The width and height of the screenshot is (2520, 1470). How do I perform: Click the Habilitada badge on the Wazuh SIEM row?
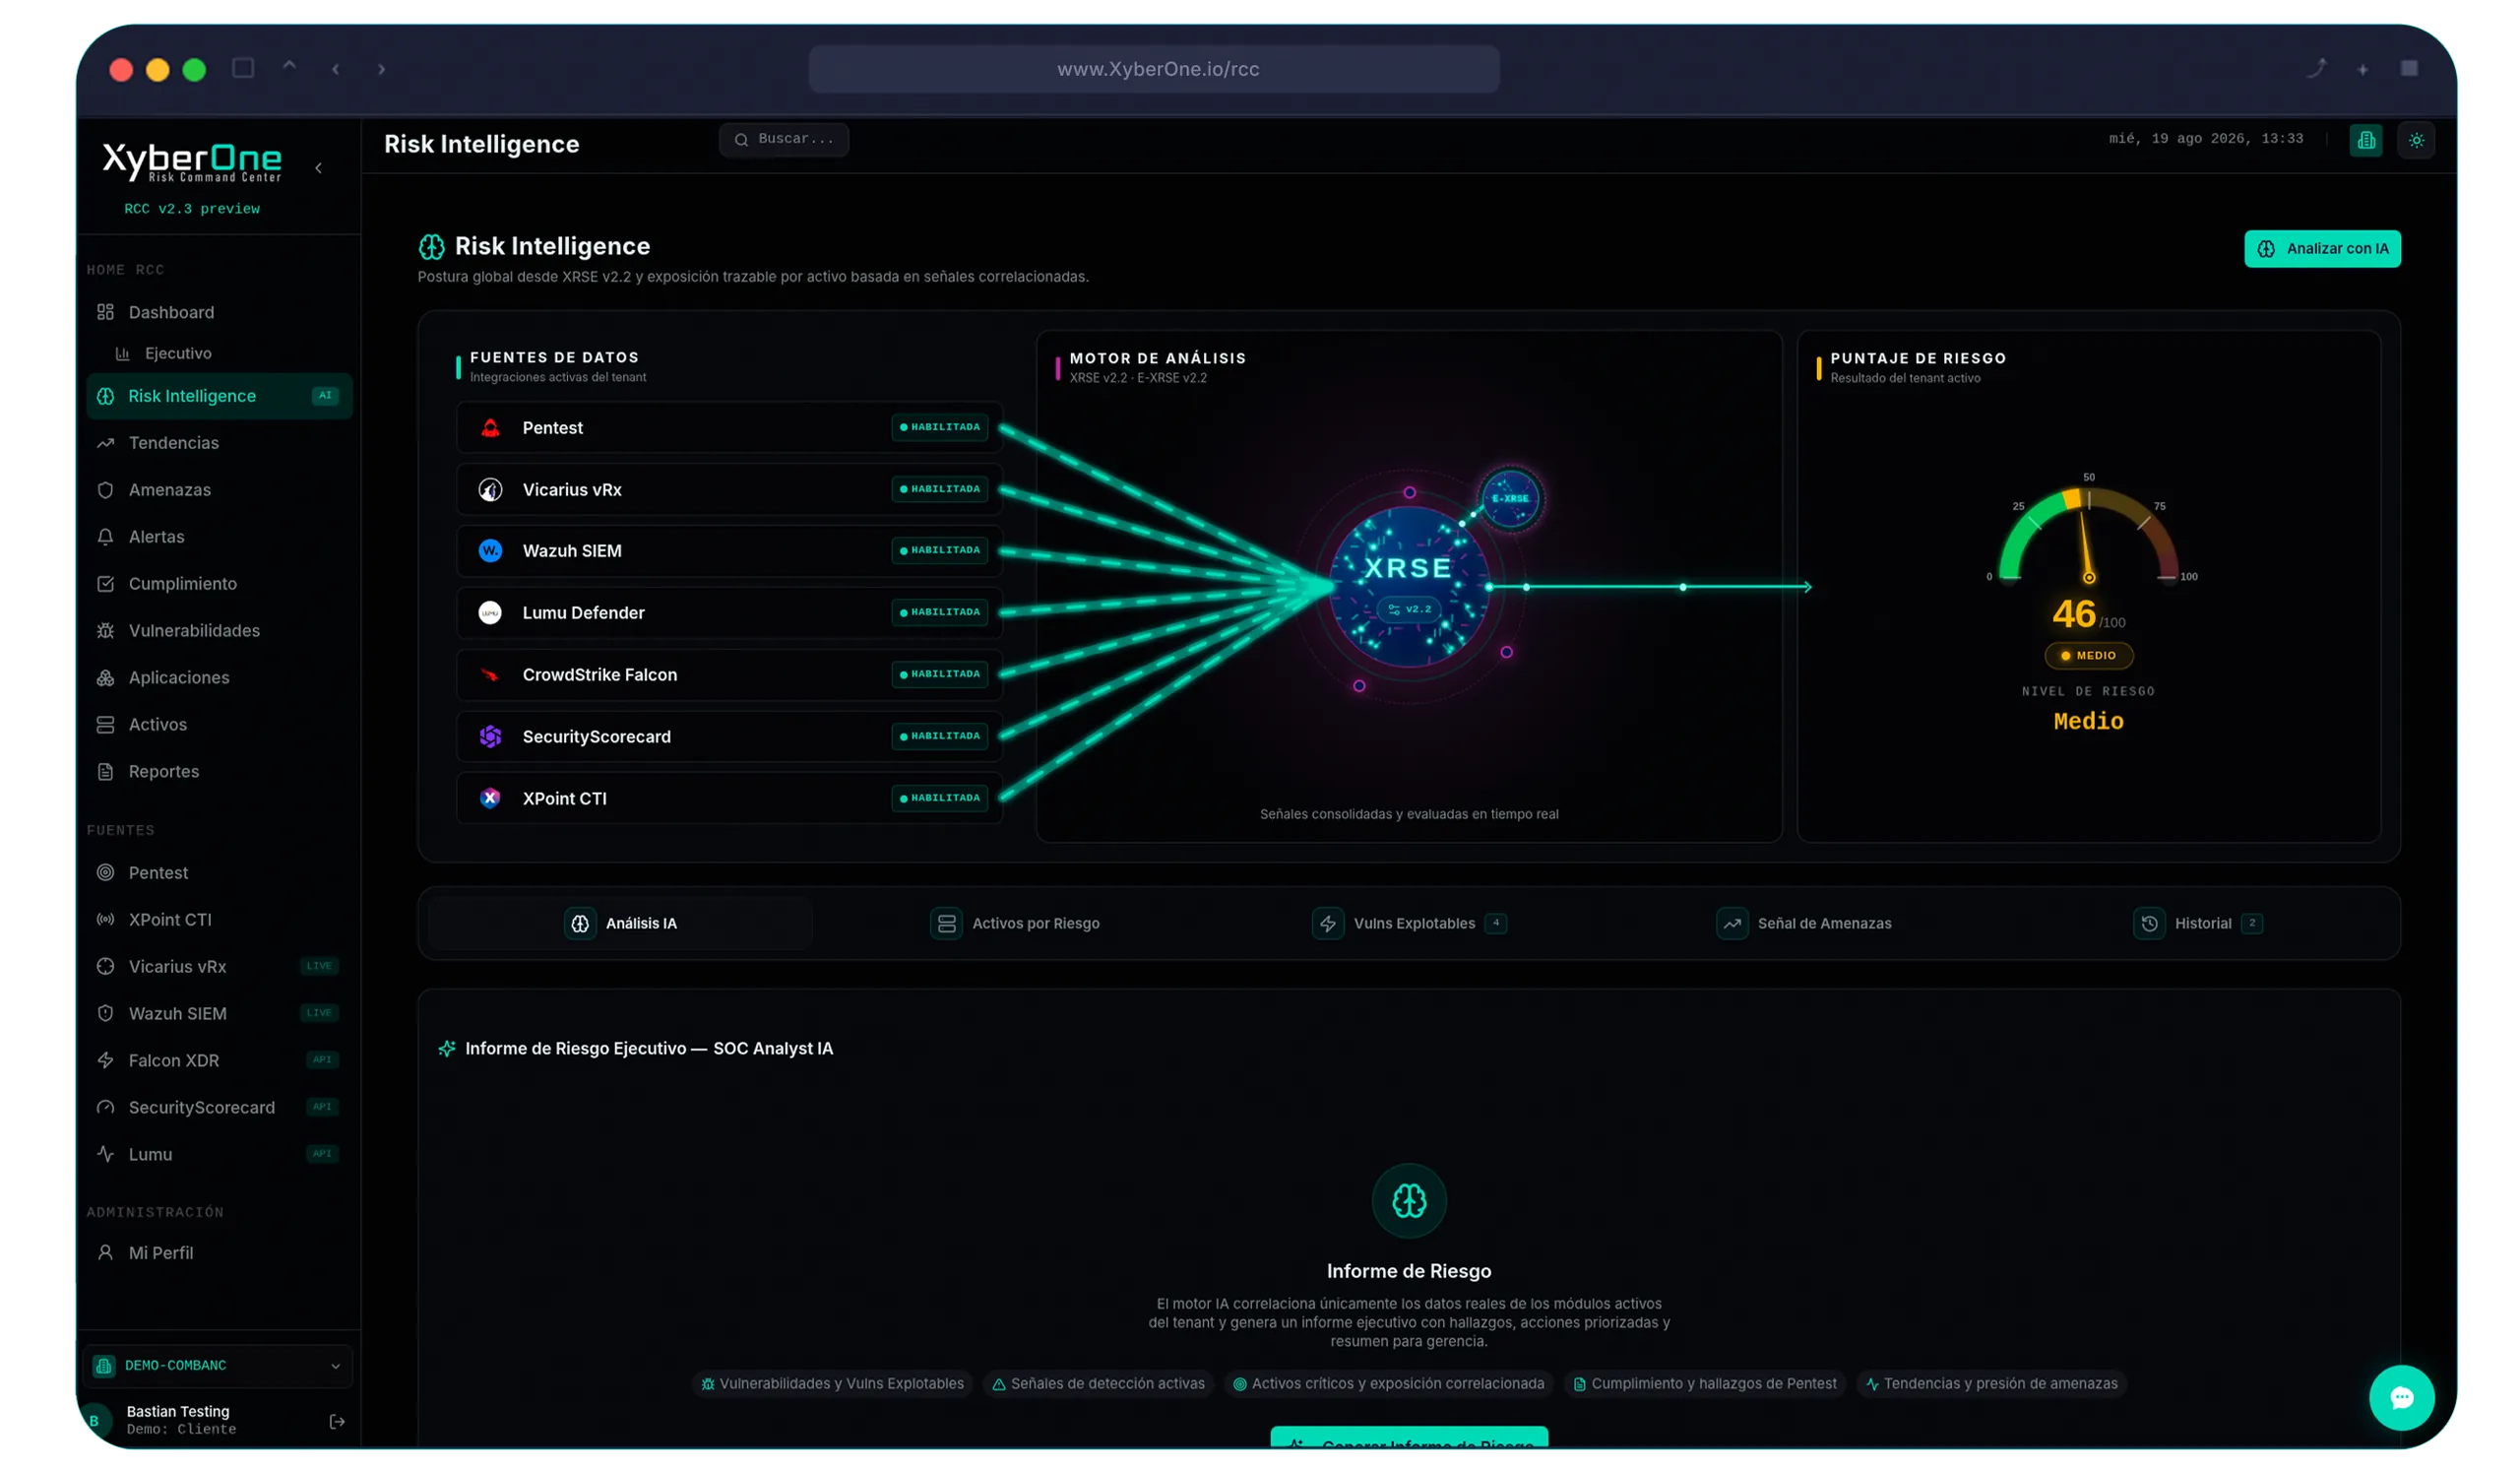[x=940, y=550]
